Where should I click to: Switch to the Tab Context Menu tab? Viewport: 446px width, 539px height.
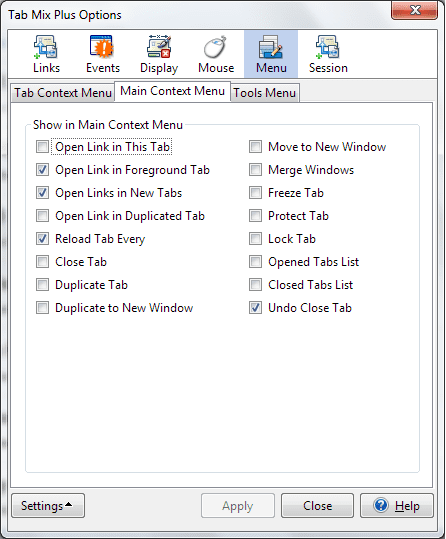tap(63, 93)
